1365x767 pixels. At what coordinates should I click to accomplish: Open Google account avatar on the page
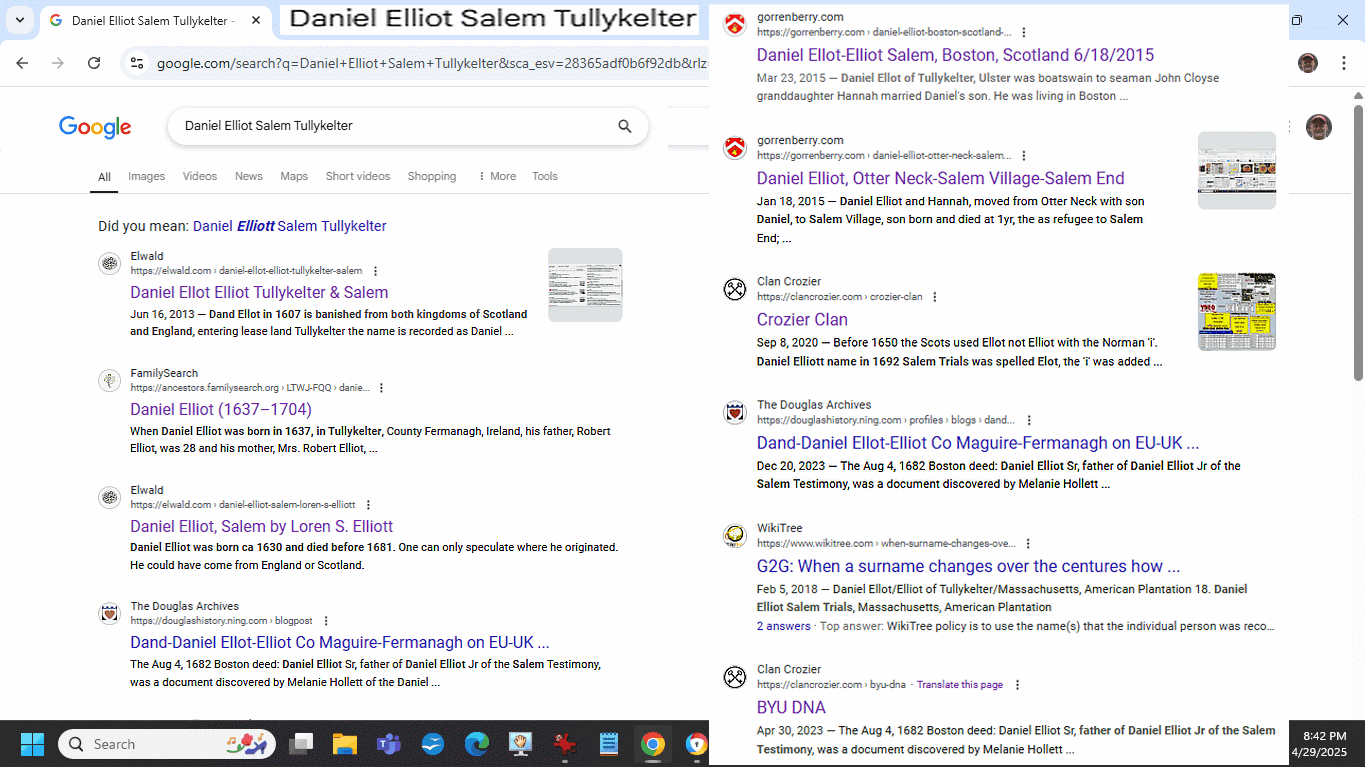(1319, 127)
